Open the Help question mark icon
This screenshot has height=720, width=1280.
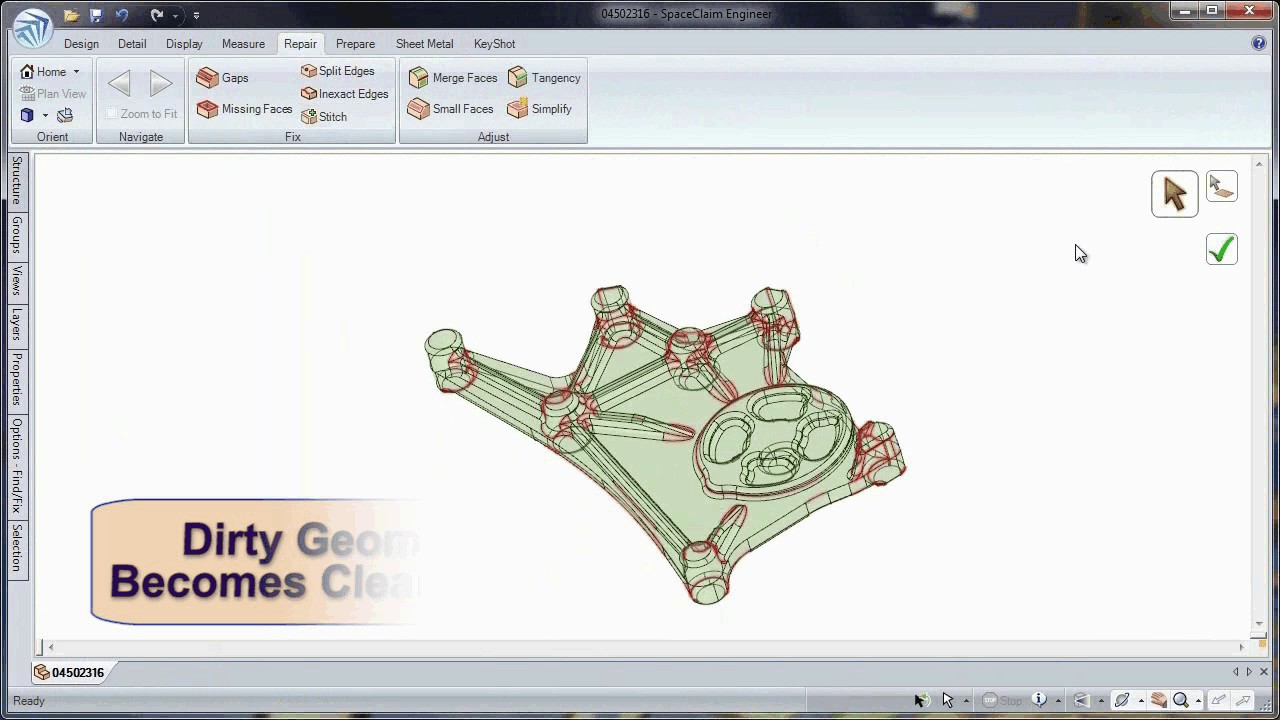(x=1259, y=43)
